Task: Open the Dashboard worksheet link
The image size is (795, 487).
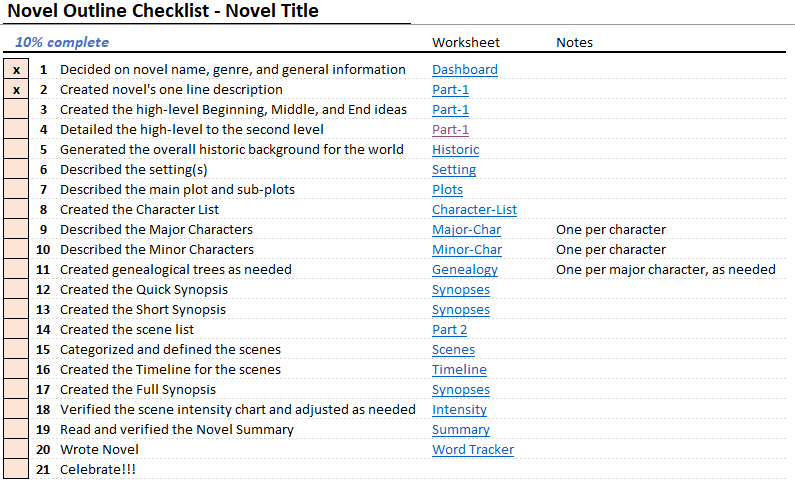Action: [x=464, y=70]
